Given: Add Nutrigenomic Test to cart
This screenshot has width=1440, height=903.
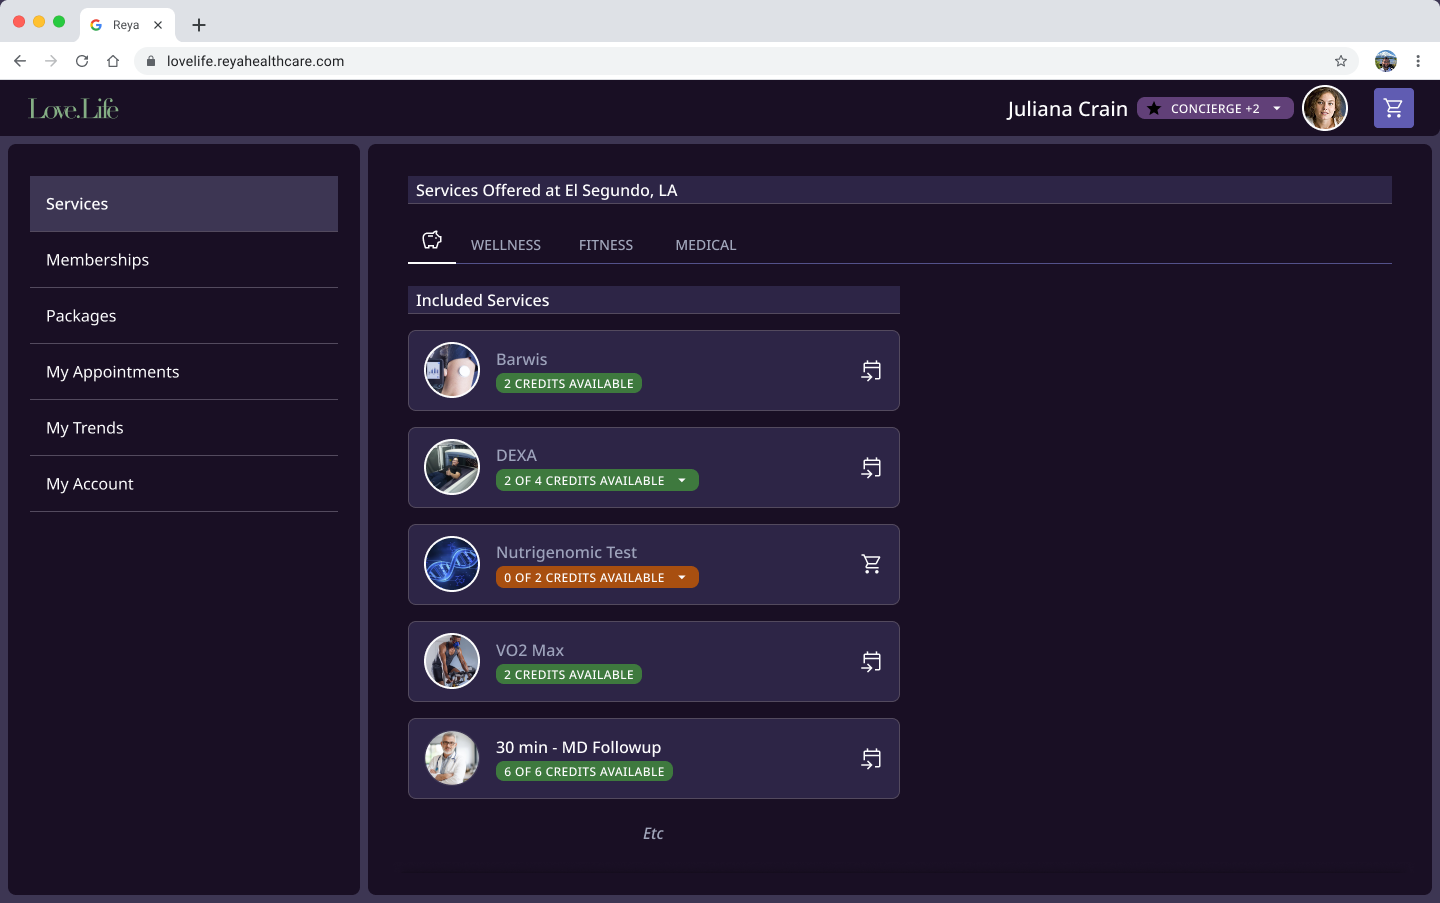Looking at the screenshot, I should pyautogui.click(x=871, y=565).
